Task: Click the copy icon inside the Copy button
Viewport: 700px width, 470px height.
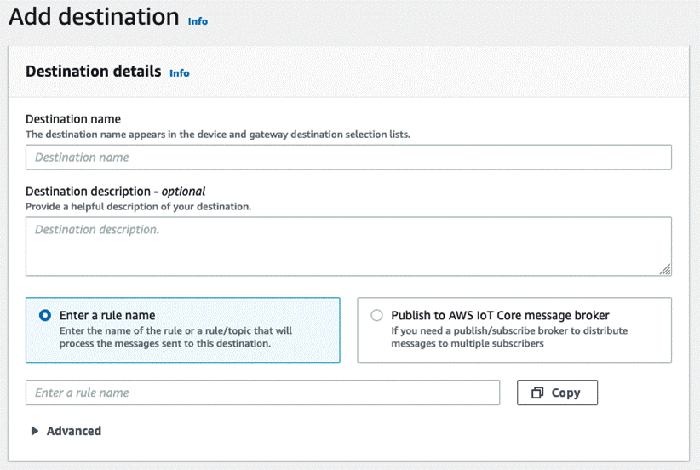Action: (537, 393)
